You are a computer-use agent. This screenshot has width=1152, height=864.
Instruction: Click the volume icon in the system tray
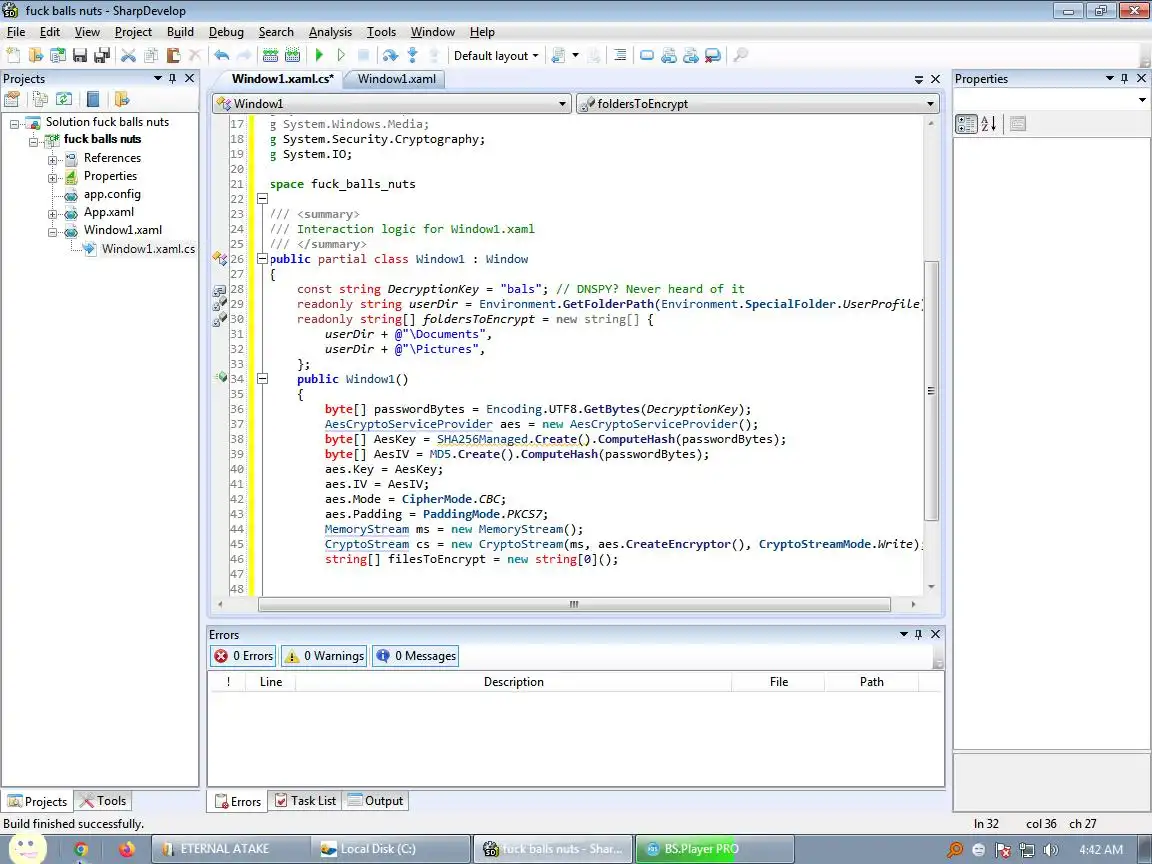[1051, 850]
